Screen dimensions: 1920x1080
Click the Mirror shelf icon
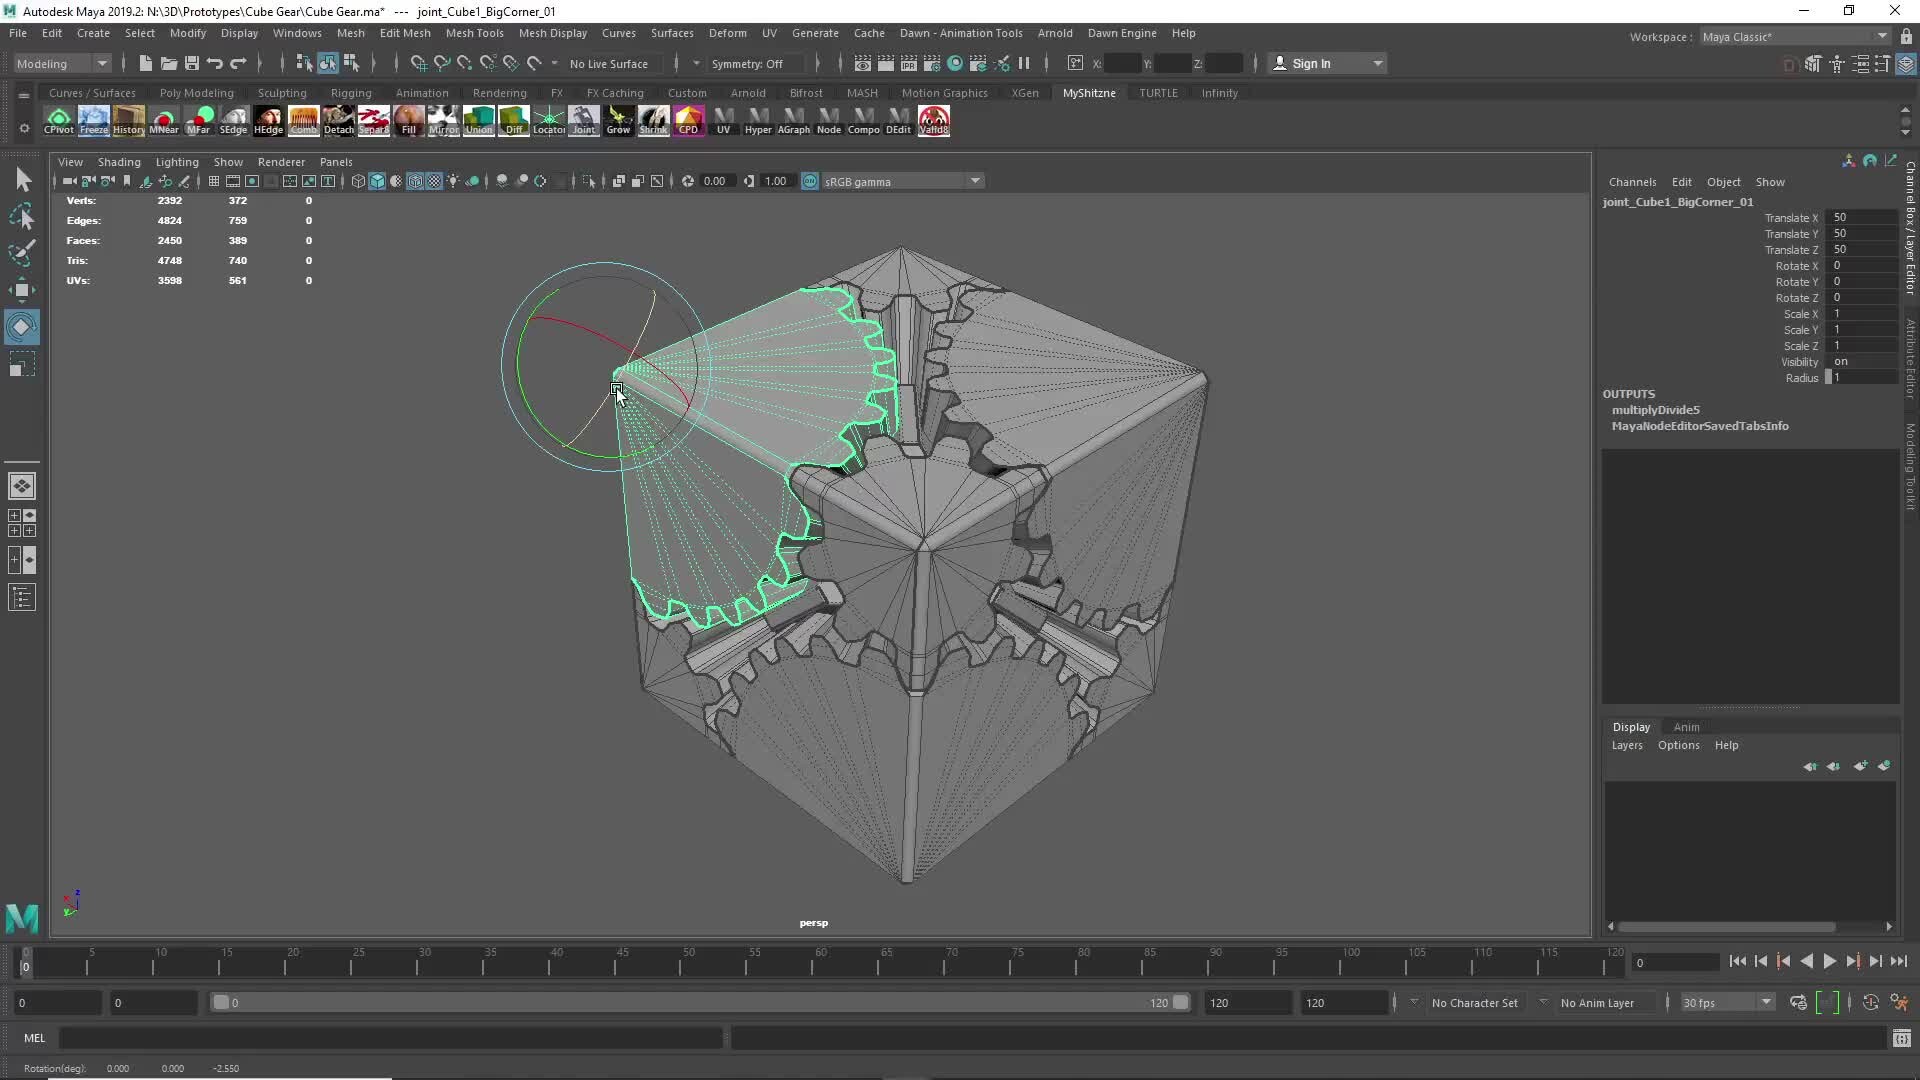tap(443, 120)
